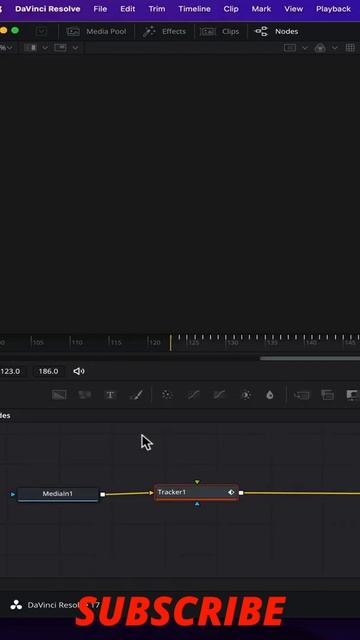Click the Effects magic wand icon

click(x=149, y=31)
